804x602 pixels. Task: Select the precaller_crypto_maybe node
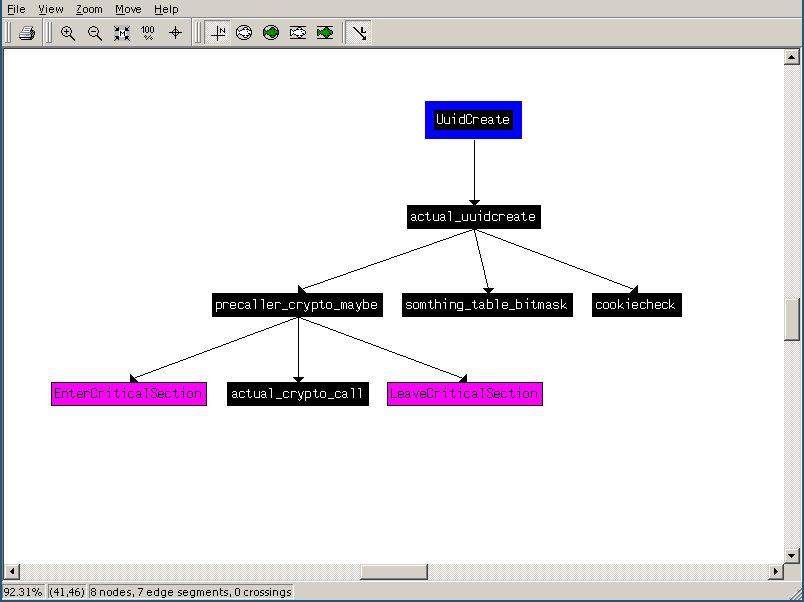point(297,305)
